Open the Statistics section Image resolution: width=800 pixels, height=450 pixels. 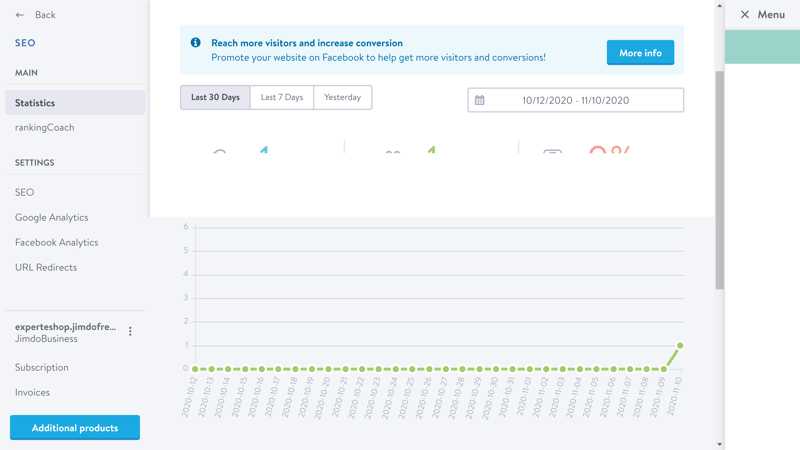pyautogui.click(x=75, y=103)
